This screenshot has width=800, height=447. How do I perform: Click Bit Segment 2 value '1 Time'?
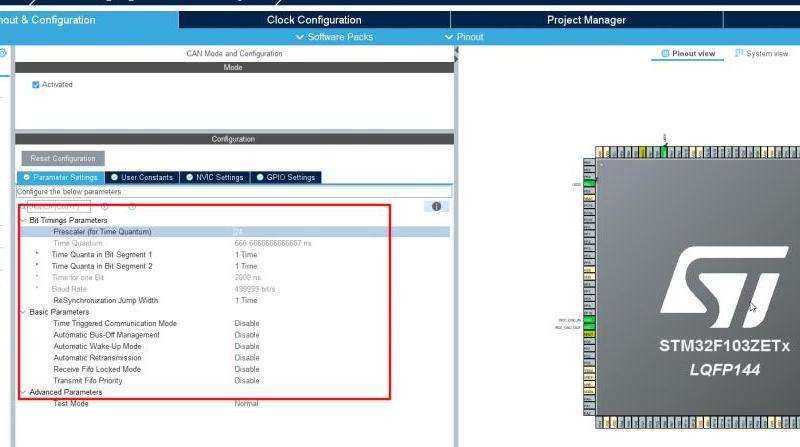tap(246, 266)
